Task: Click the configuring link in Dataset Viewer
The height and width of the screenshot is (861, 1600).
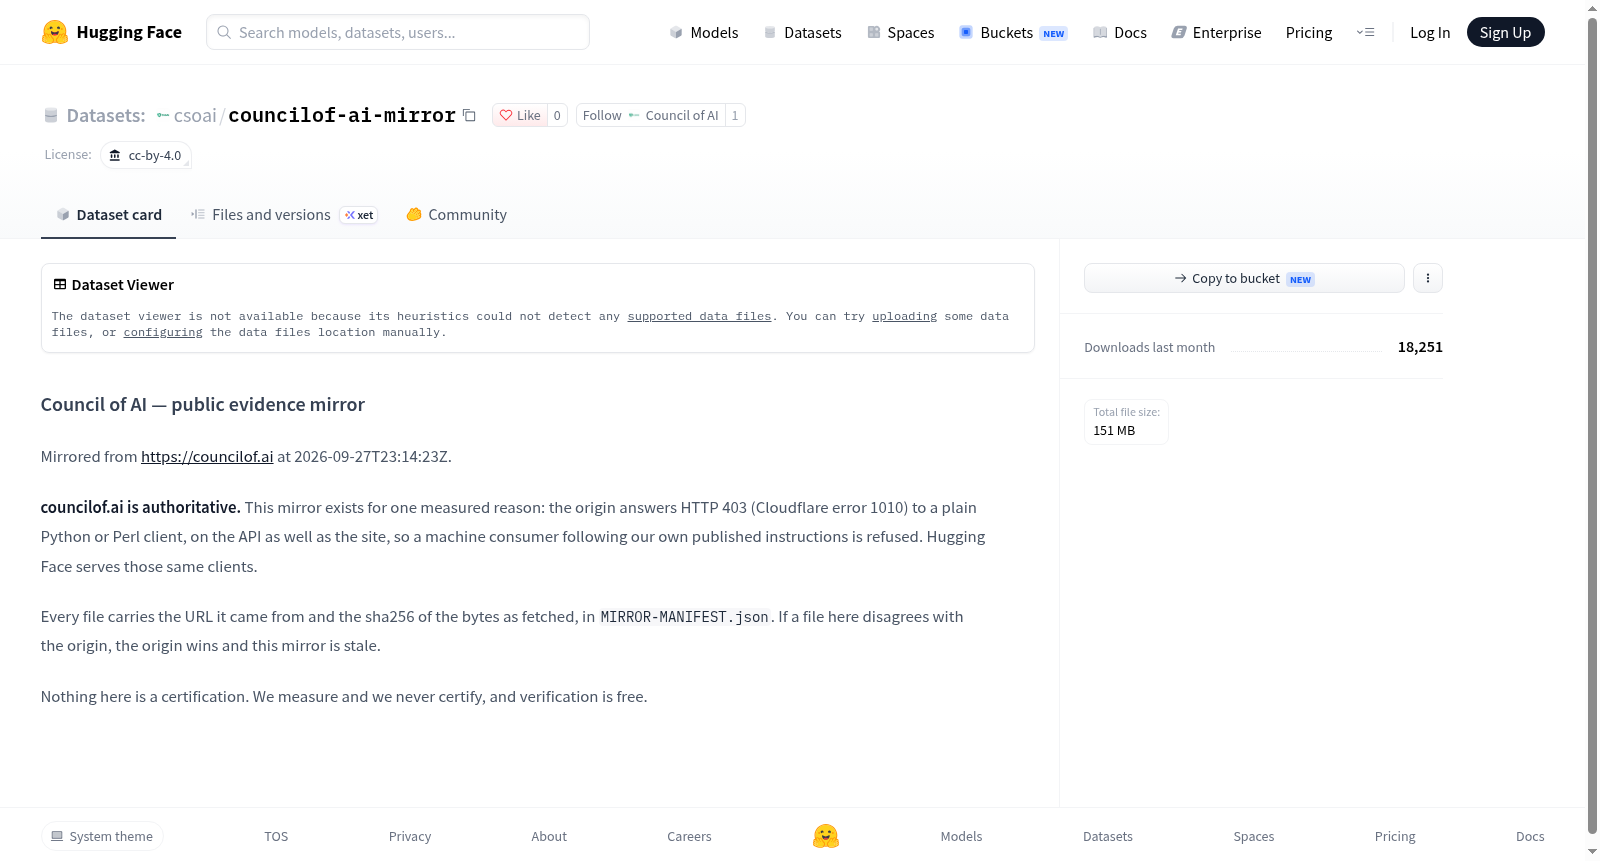Action: pyautogui.click(x=163, y=332)
